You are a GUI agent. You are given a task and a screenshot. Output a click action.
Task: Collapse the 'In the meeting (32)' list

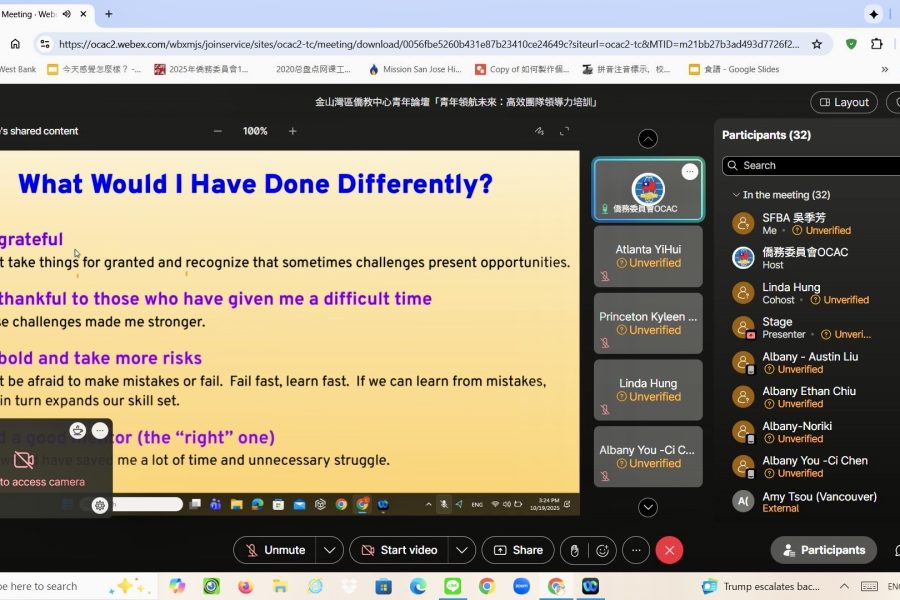[736, 195]
